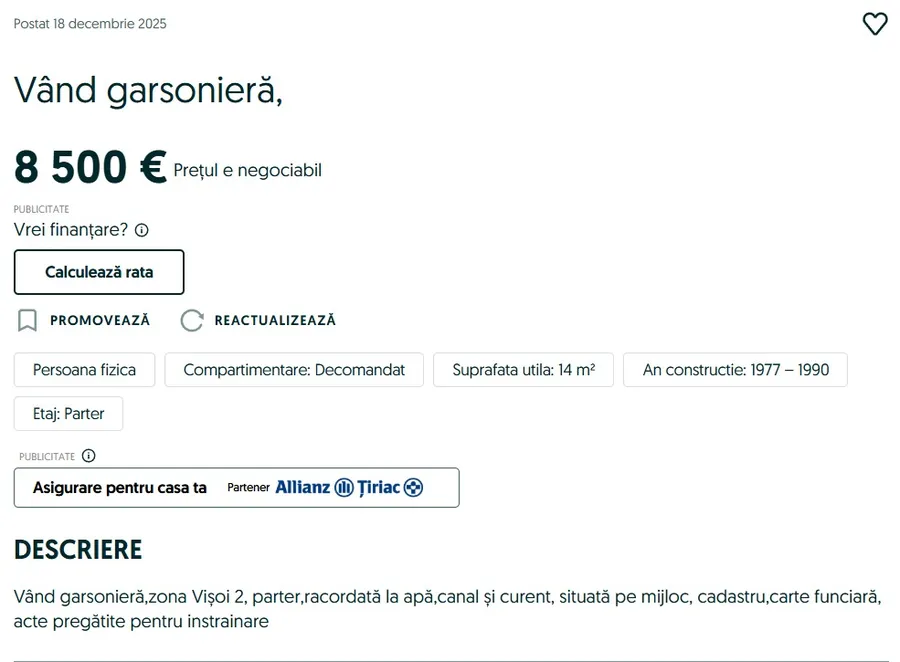900x662 pixels.
Task: Expand the An constructie: 1977 – 1990 chip
Action: point(735,369)
